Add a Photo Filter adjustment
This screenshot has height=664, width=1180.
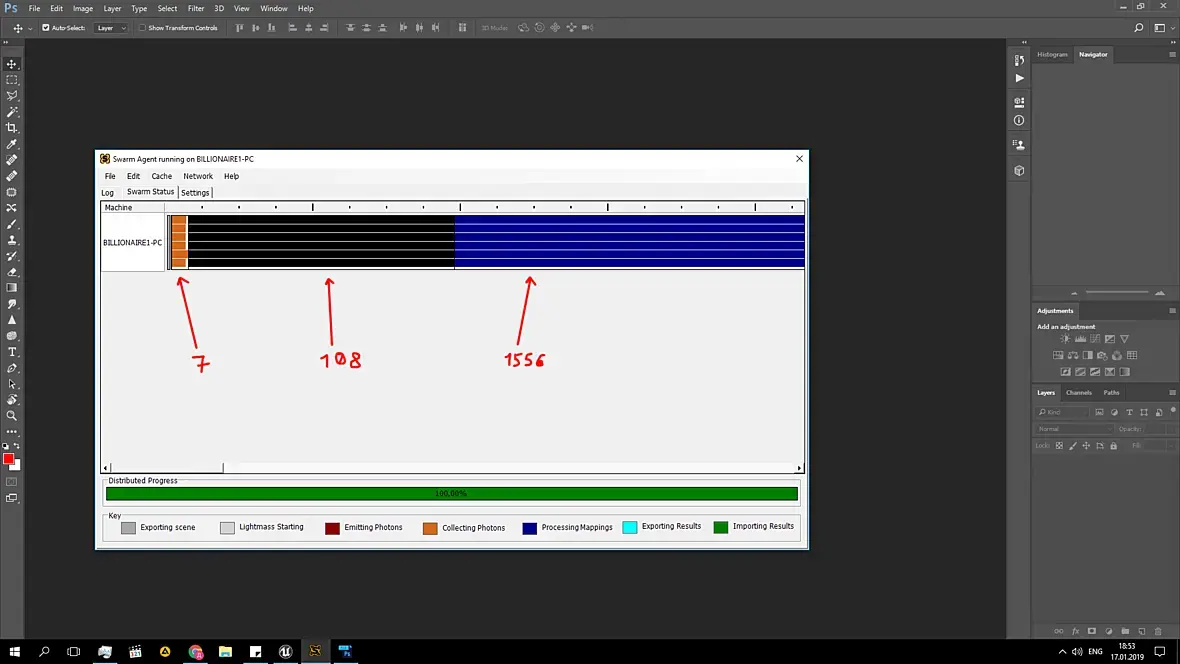(1102, 355)
